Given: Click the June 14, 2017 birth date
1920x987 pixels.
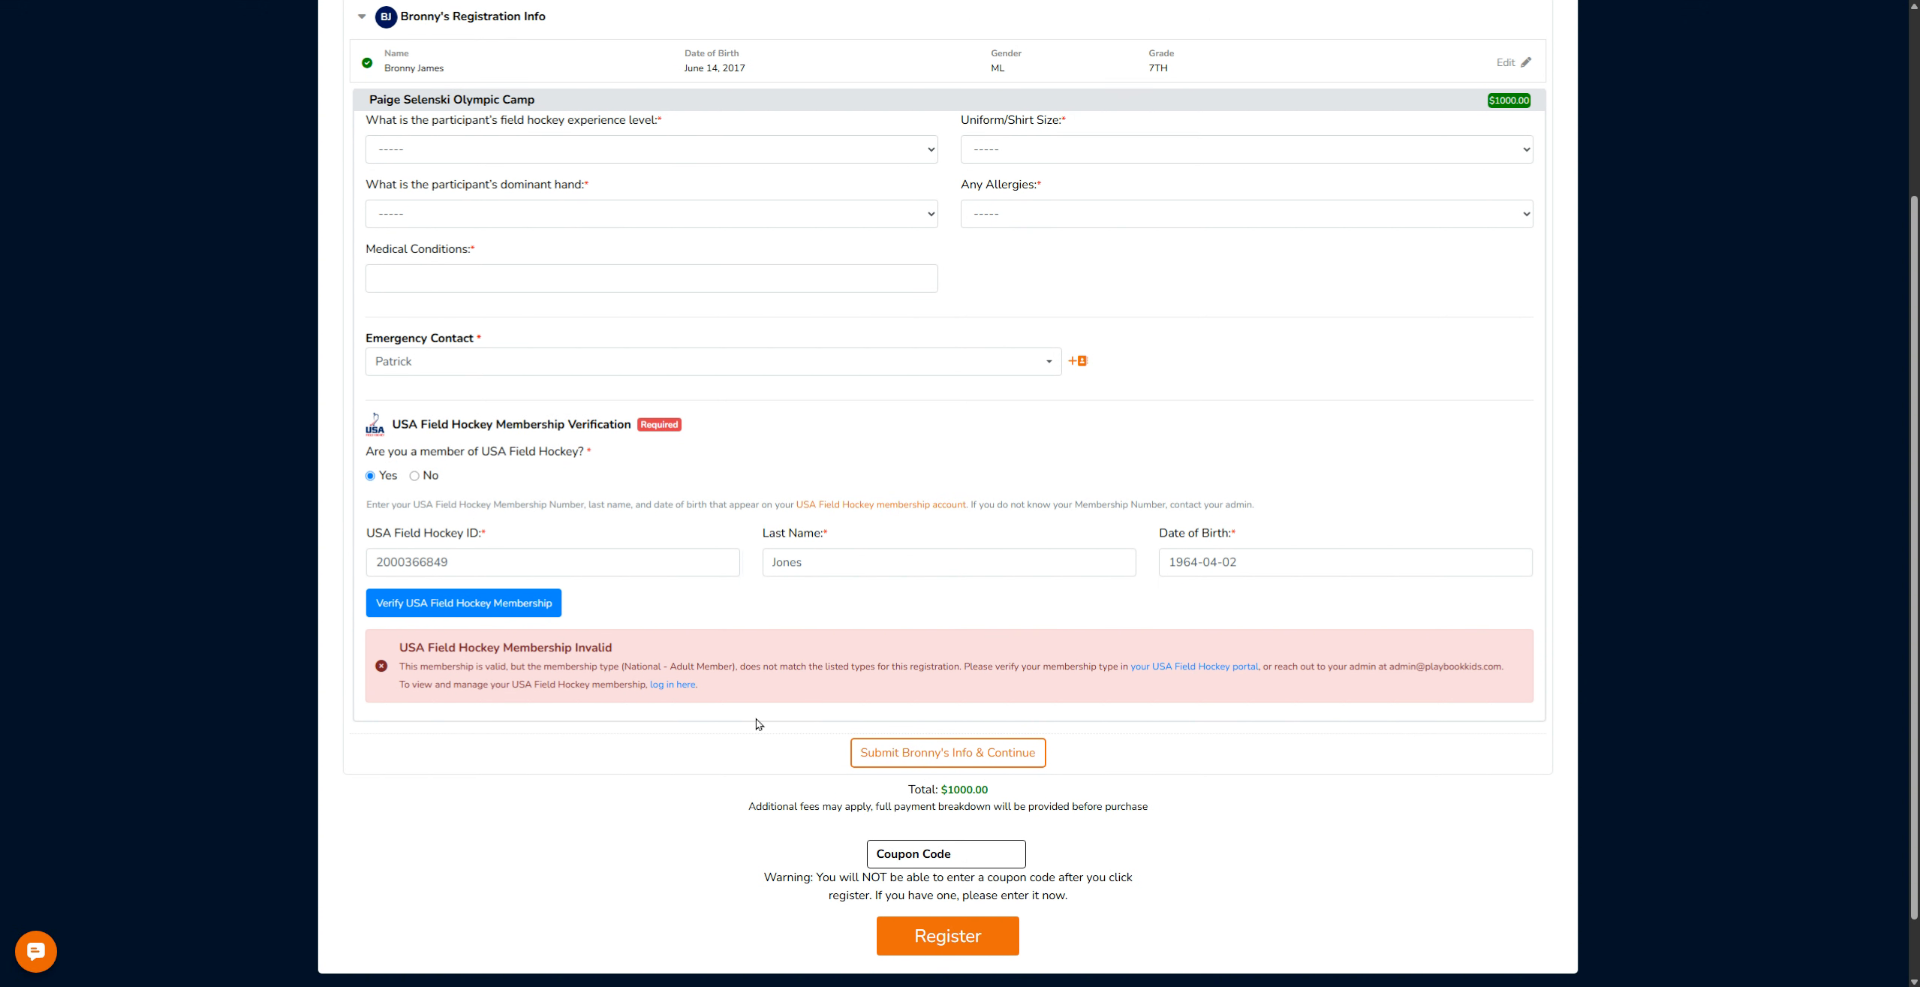Looking at the screenshot, I should 714,69.
